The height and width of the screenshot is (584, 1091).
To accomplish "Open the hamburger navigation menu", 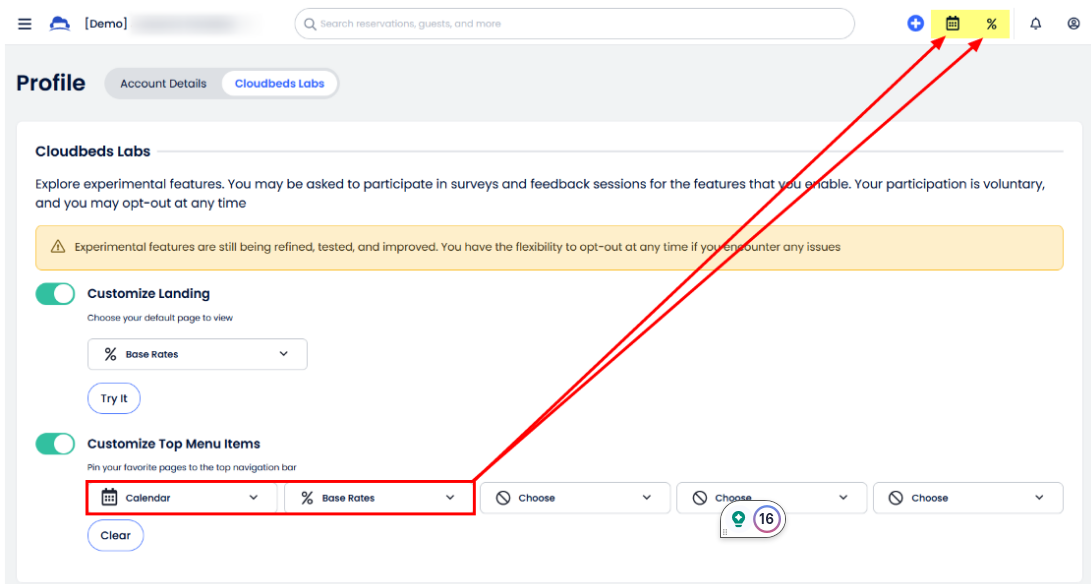I will [x=25, y=24].
